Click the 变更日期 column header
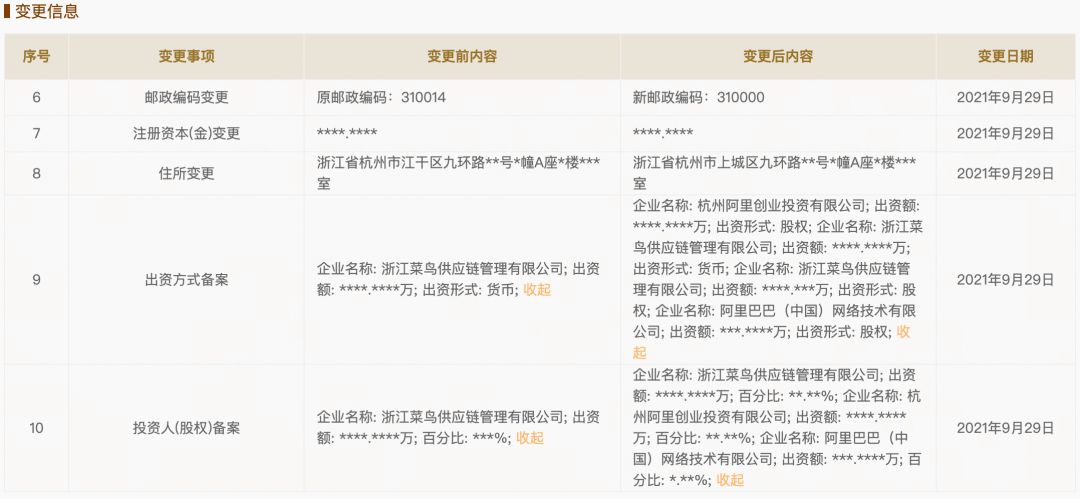Image resolution: width=1080 pixels, height=499 pixels. click(1006, 57)
